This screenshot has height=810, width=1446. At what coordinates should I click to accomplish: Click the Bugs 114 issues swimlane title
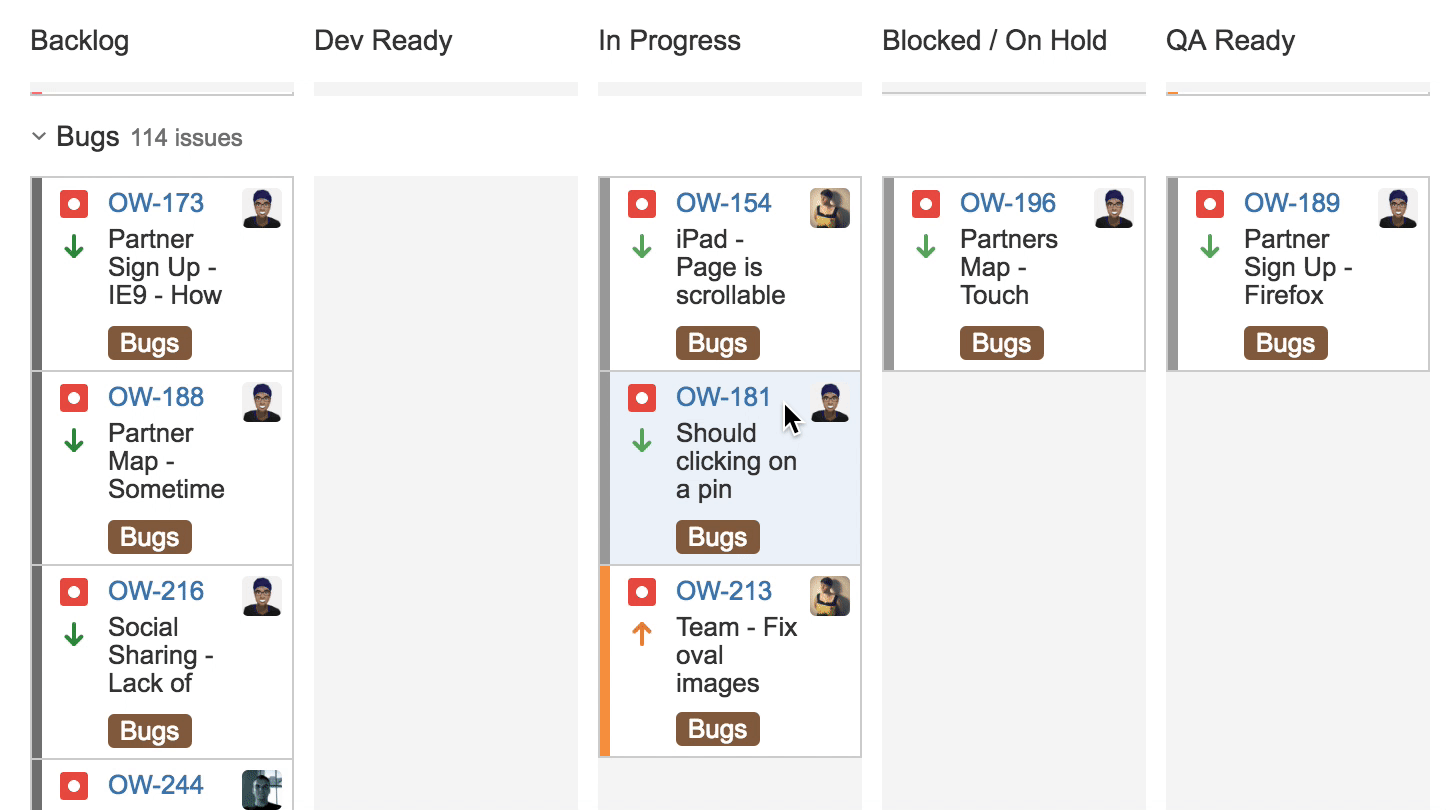point(149,137)
